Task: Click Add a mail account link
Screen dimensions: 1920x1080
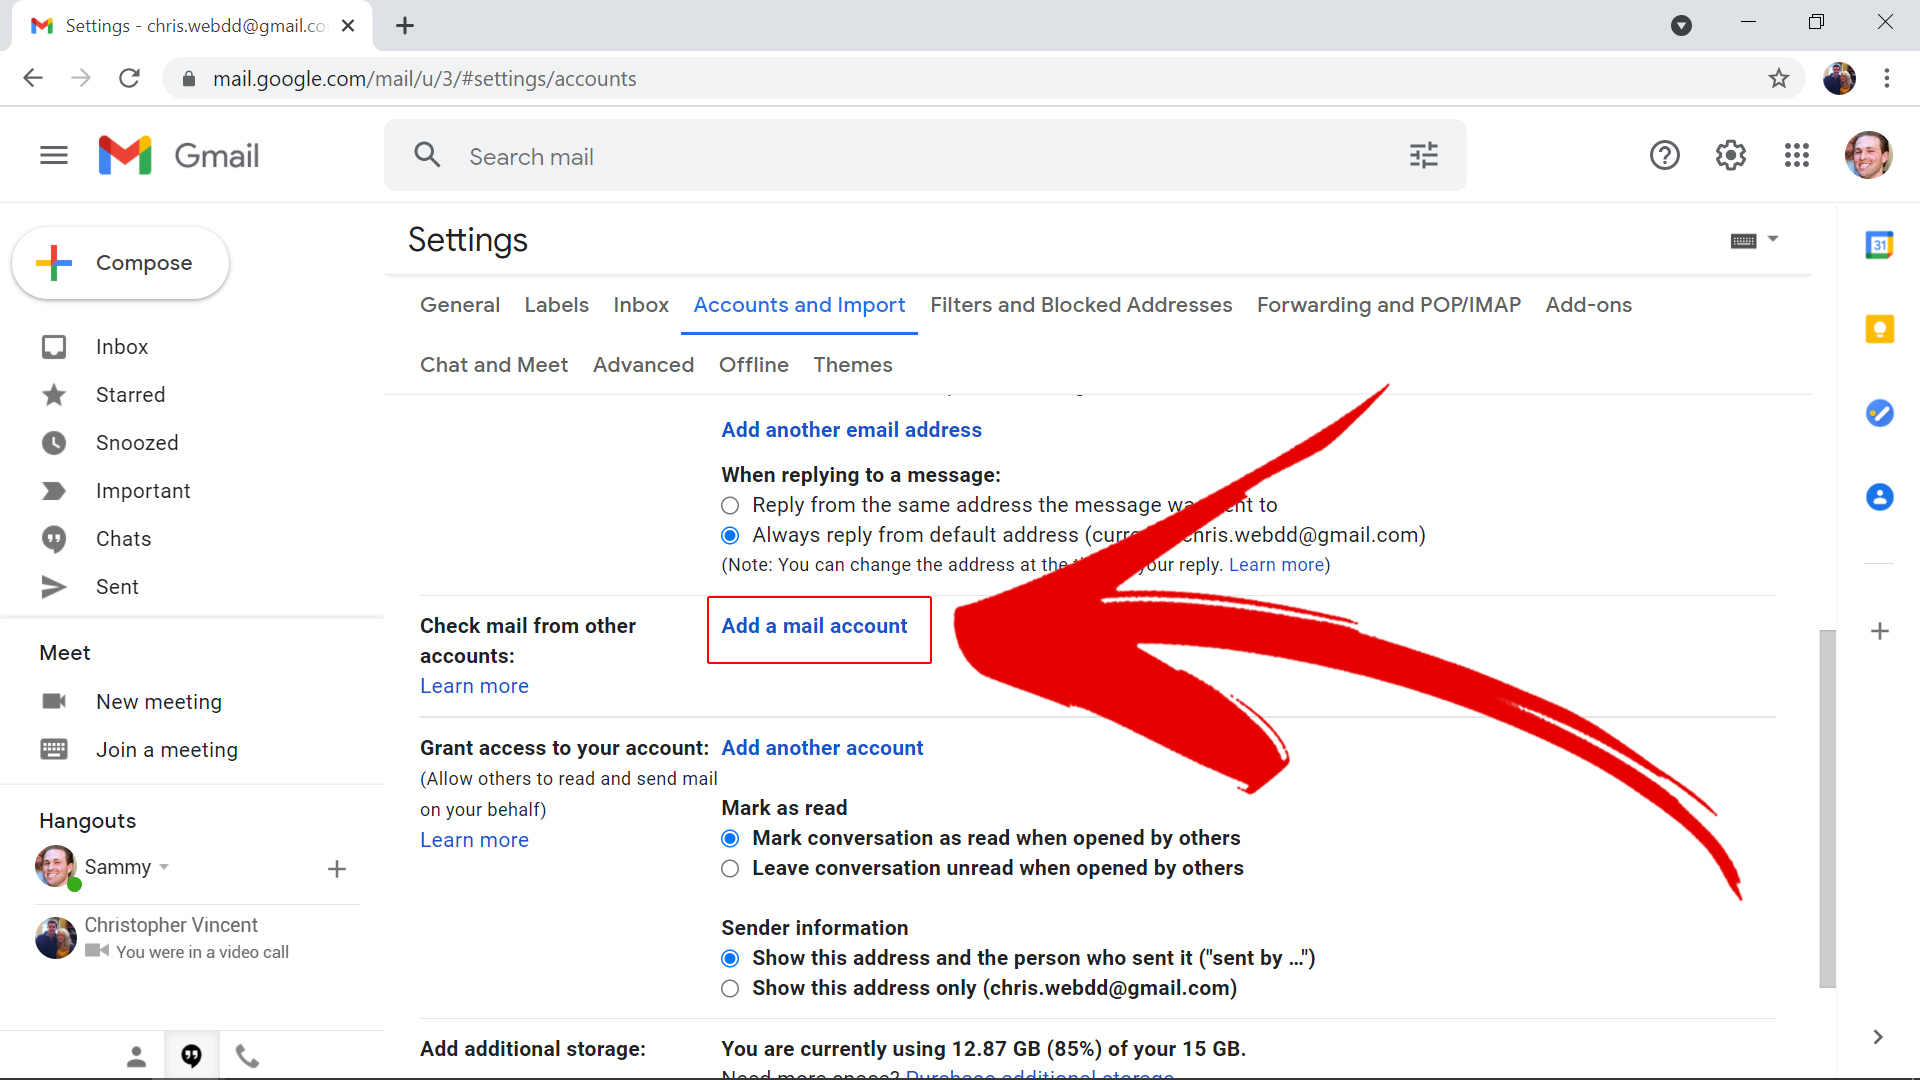Action: 814,626
